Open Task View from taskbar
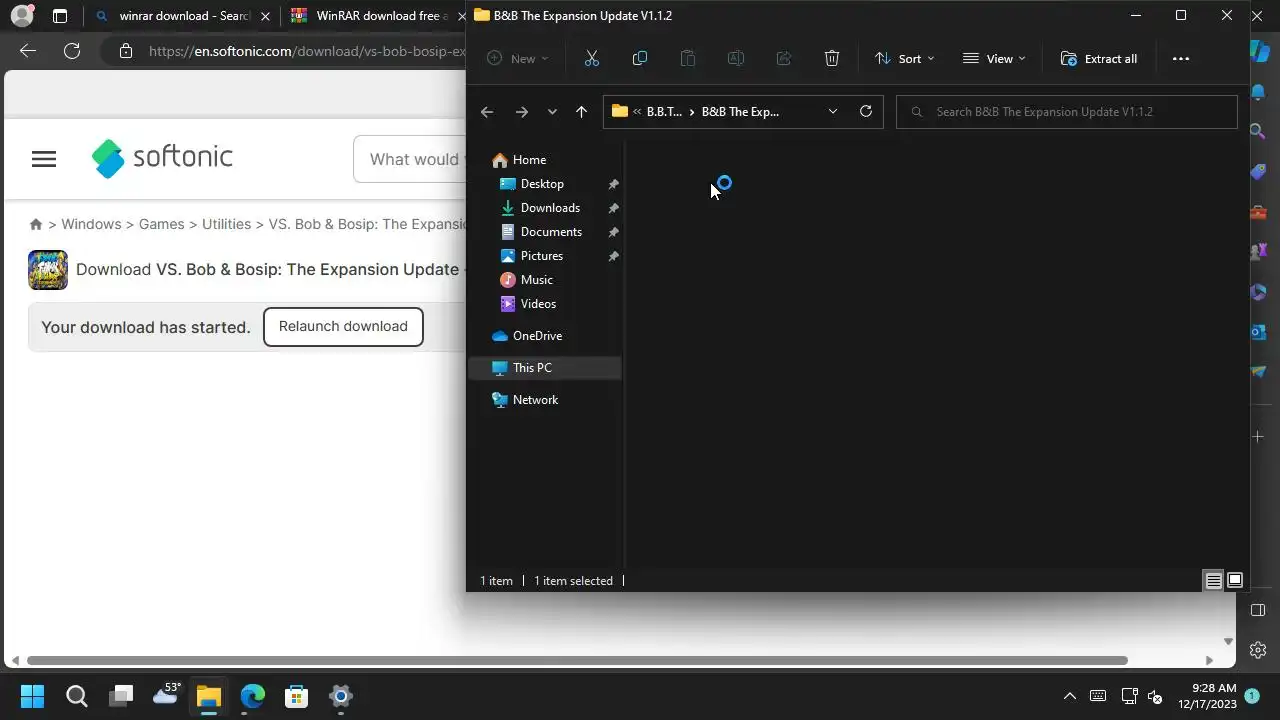This screenshot has height=720, width=1280. point(121,696)
